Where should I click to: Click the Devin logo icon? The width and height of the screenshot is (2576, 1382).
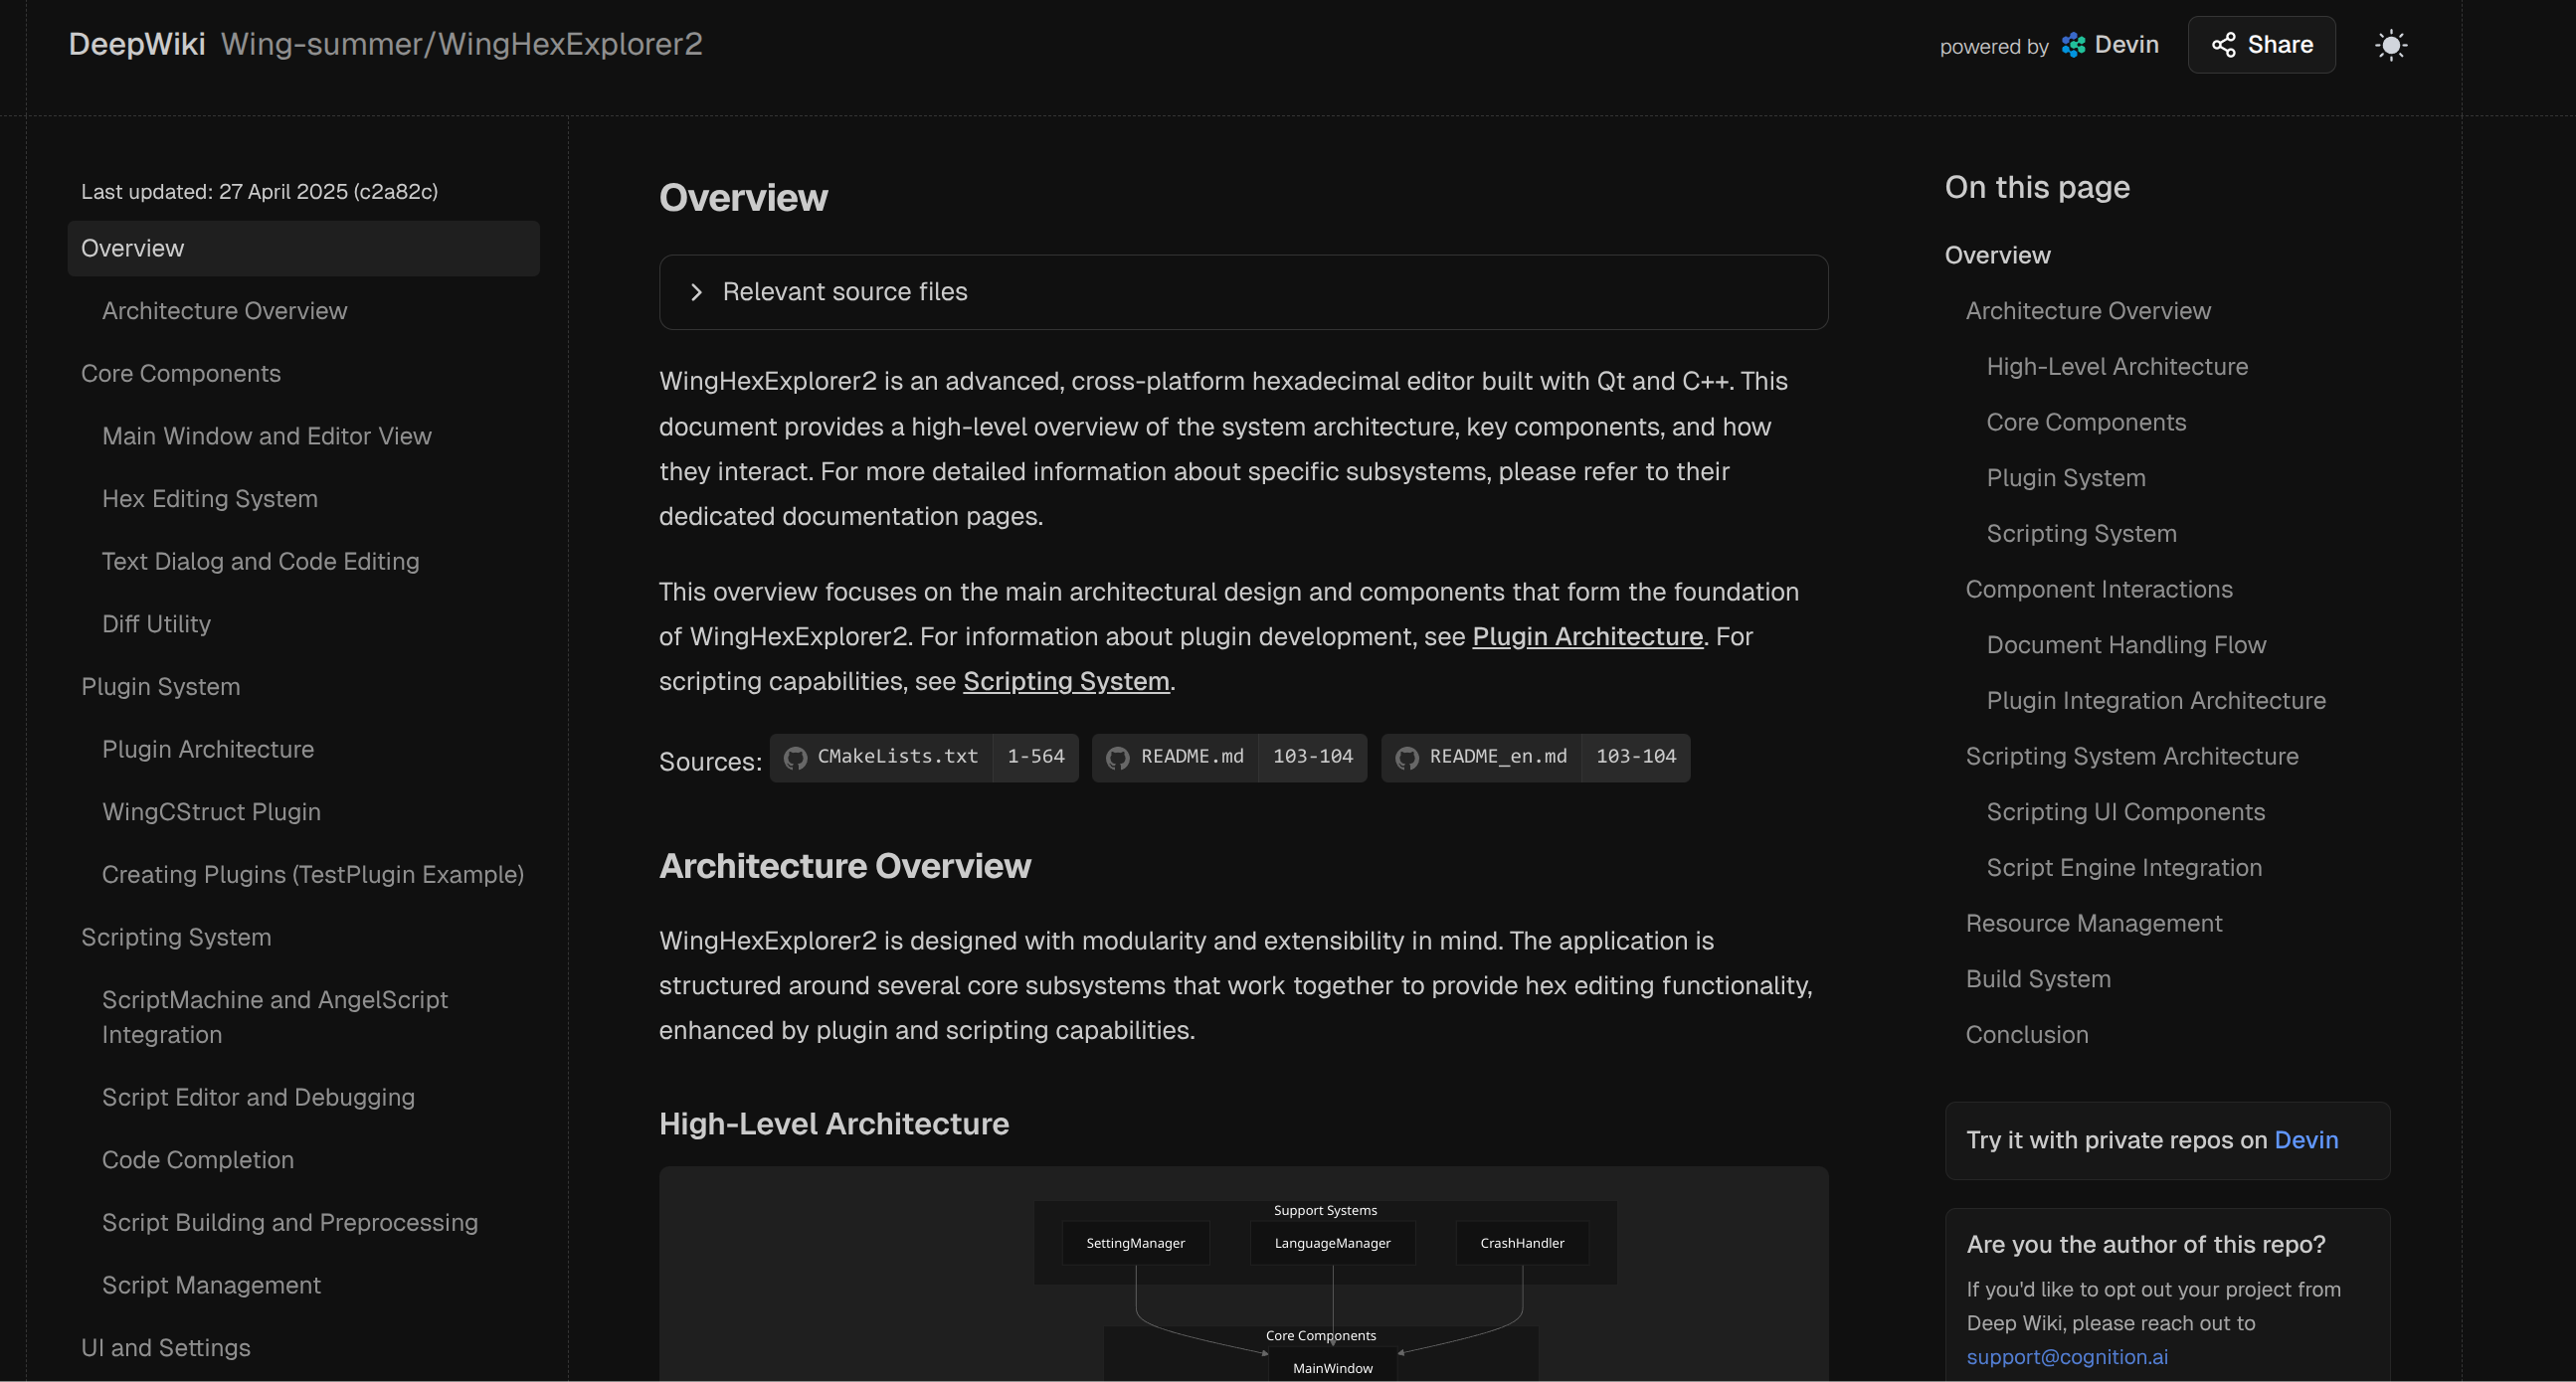(2074, 45)
